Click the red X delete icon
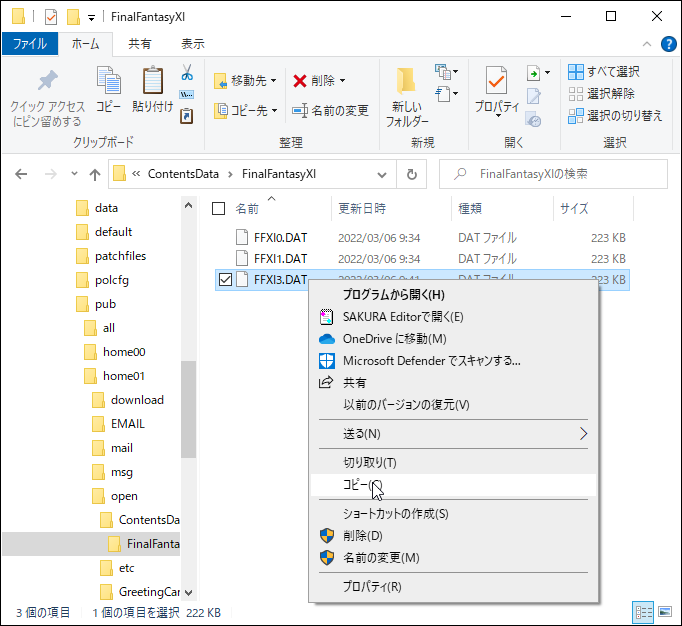This screenshot has height=626, width=682. [300, 81]
